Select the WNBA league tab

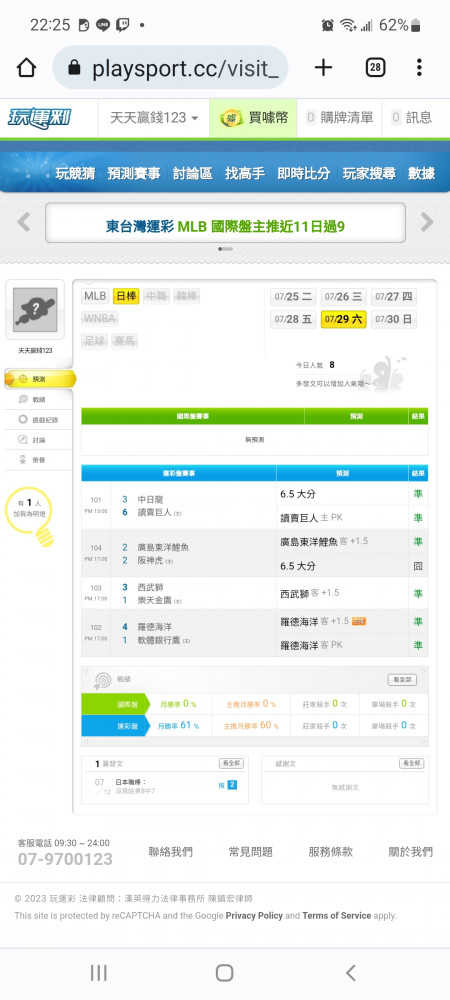99,318
